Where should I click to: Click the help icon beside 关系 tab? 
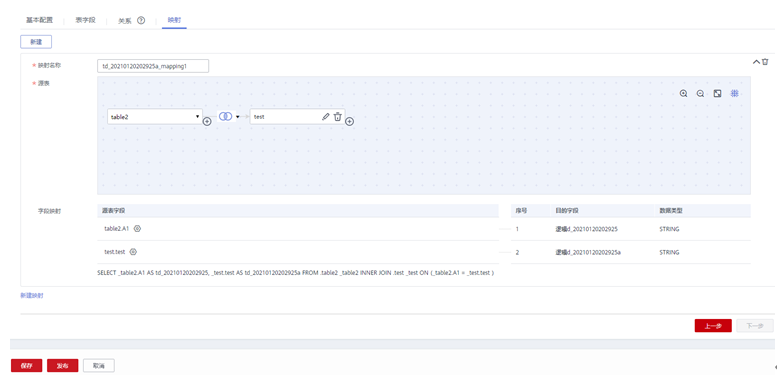click(x=141, y=20)
